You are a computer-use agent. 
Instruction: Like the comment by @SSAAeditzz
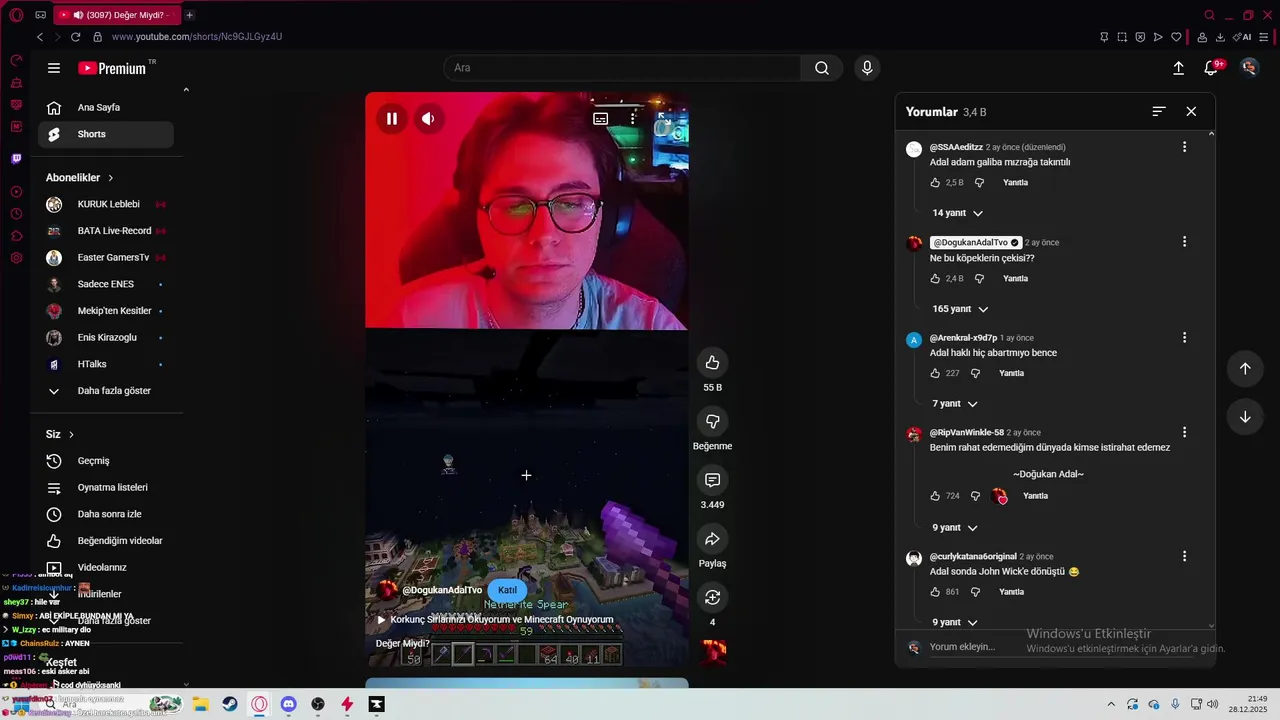click(935, 183)
